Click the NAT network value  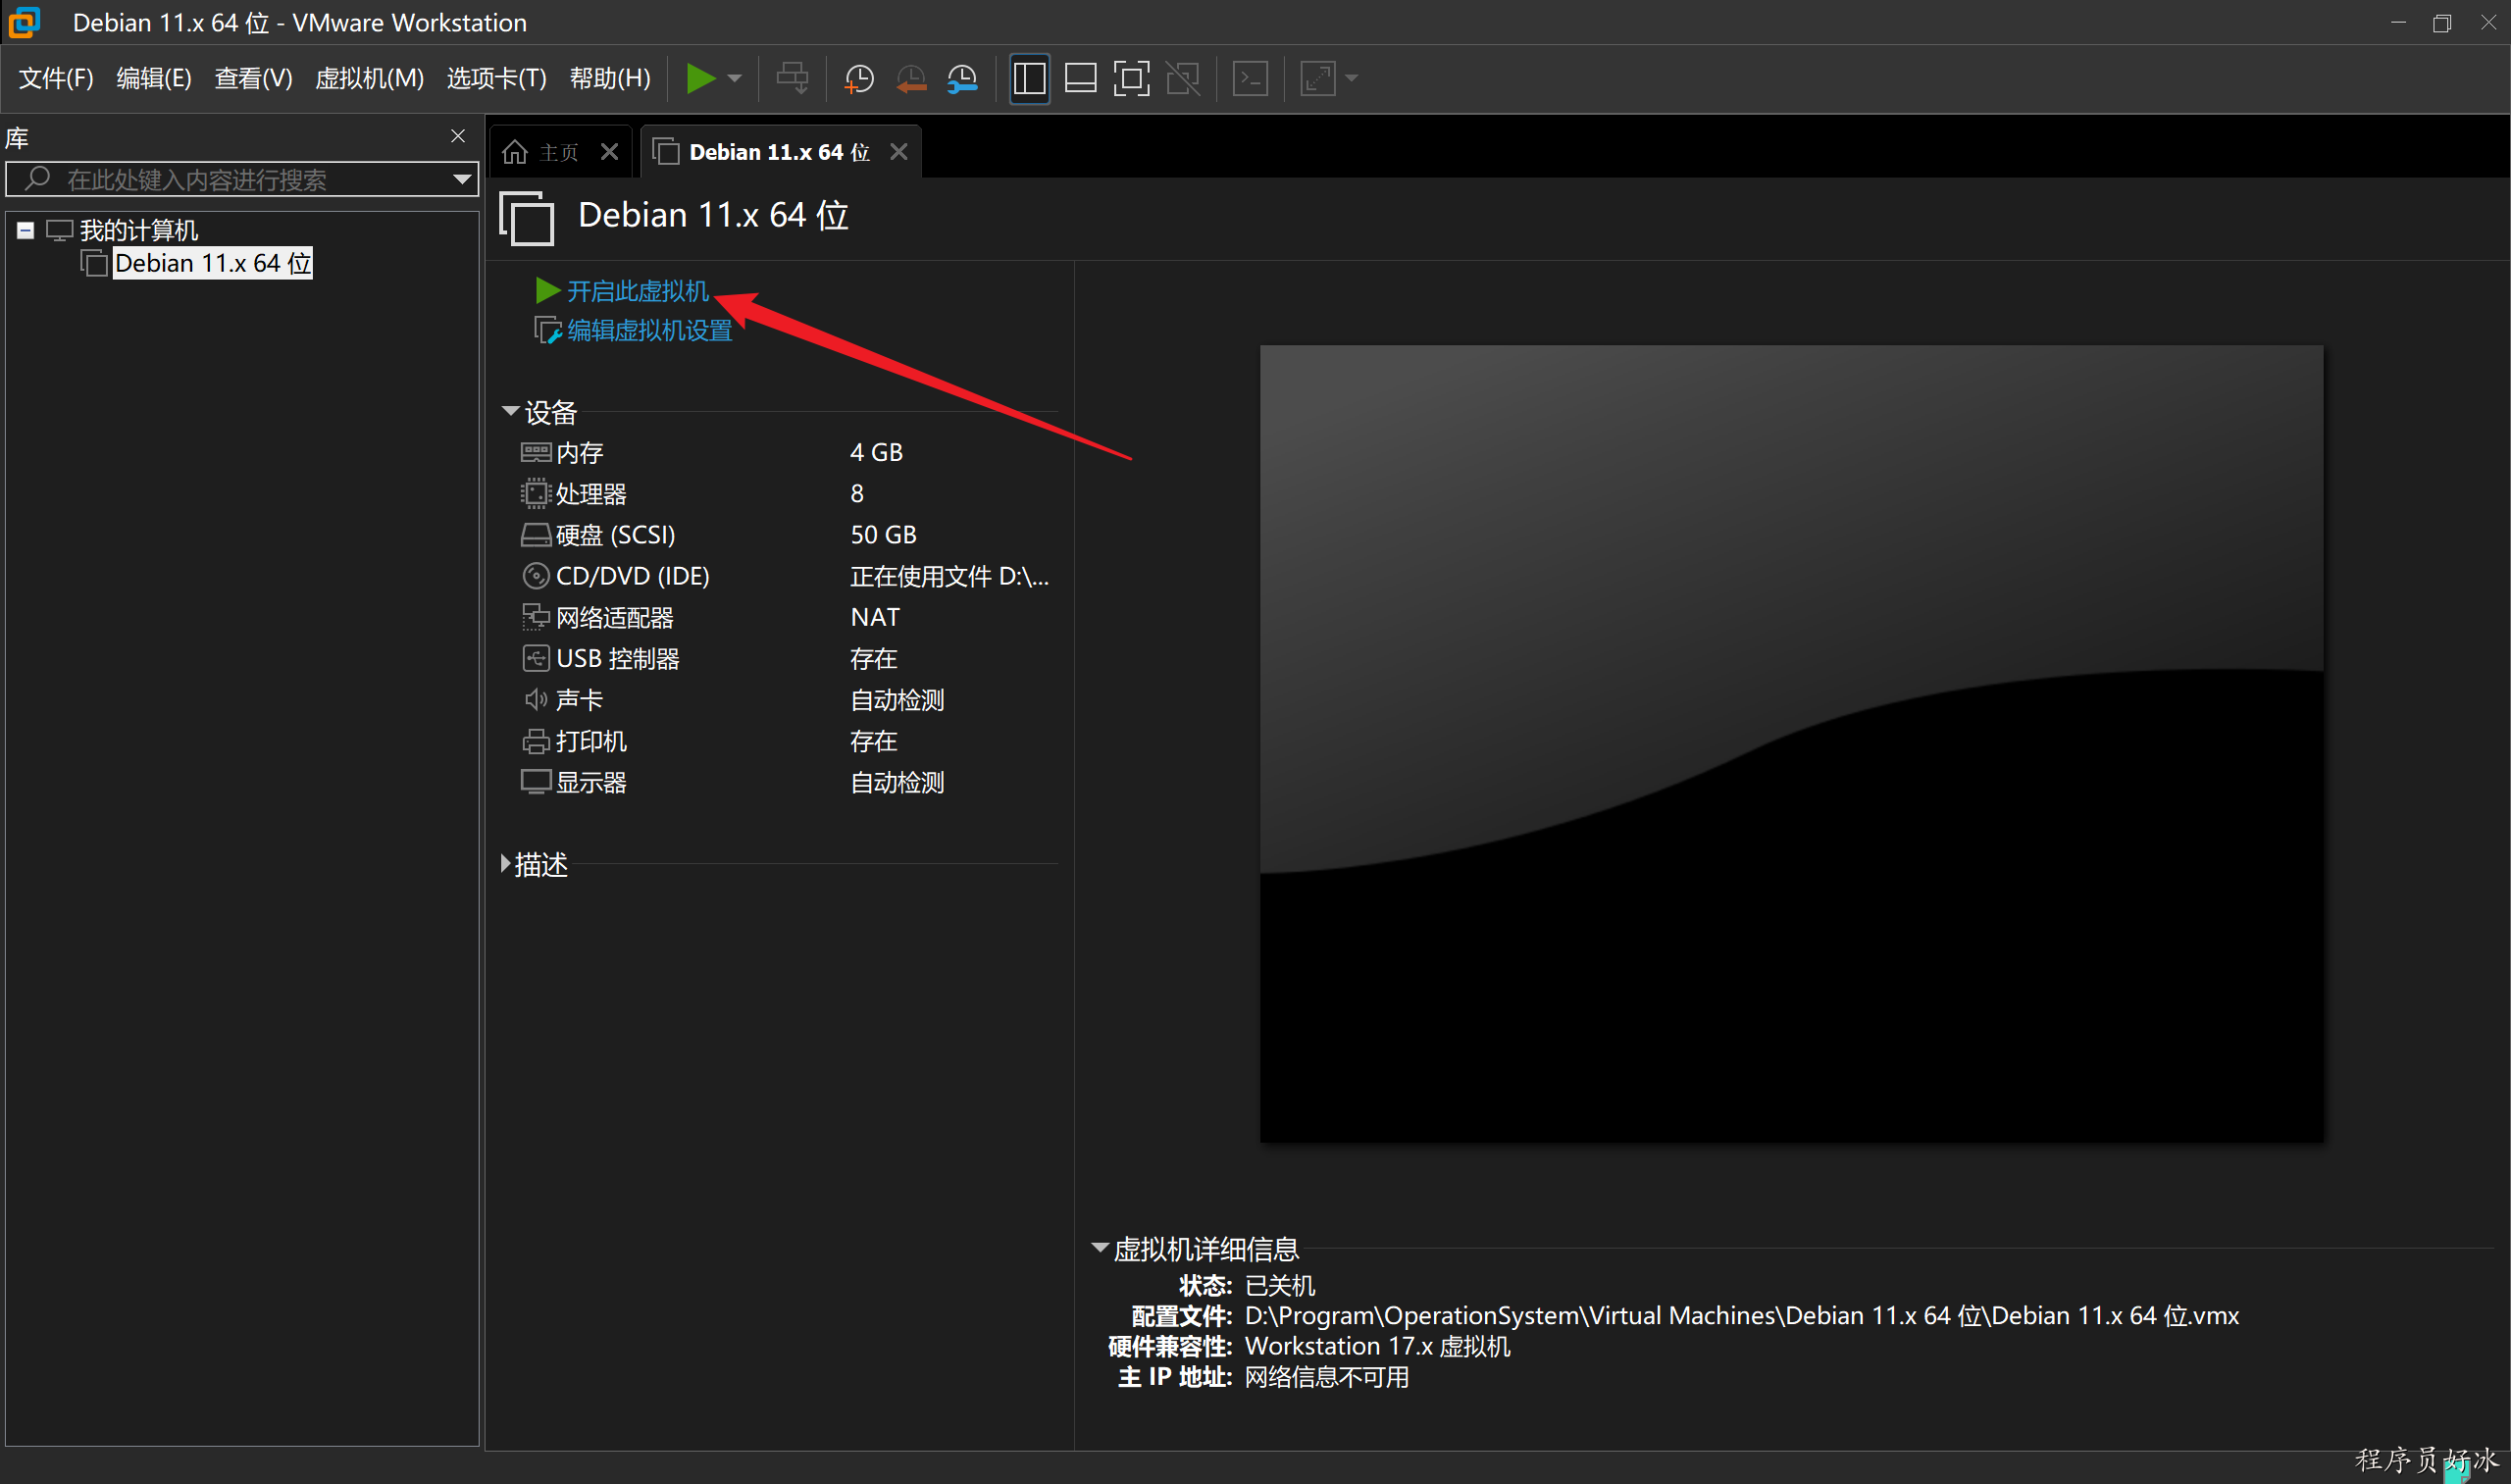(x=875, y=617)
